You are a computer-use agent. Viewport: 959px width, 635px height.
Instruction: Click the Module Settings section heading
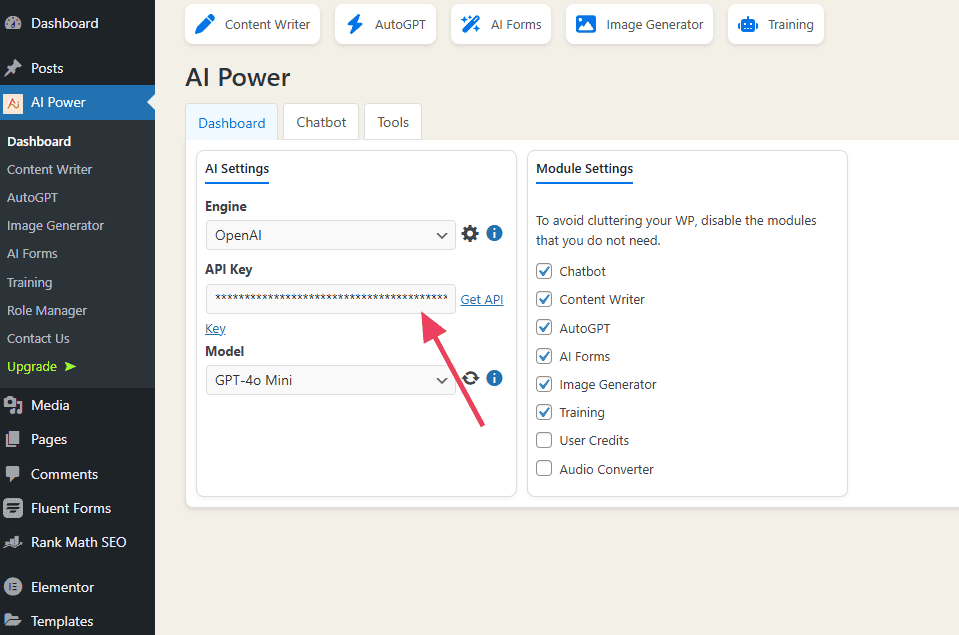coord(585,169)
